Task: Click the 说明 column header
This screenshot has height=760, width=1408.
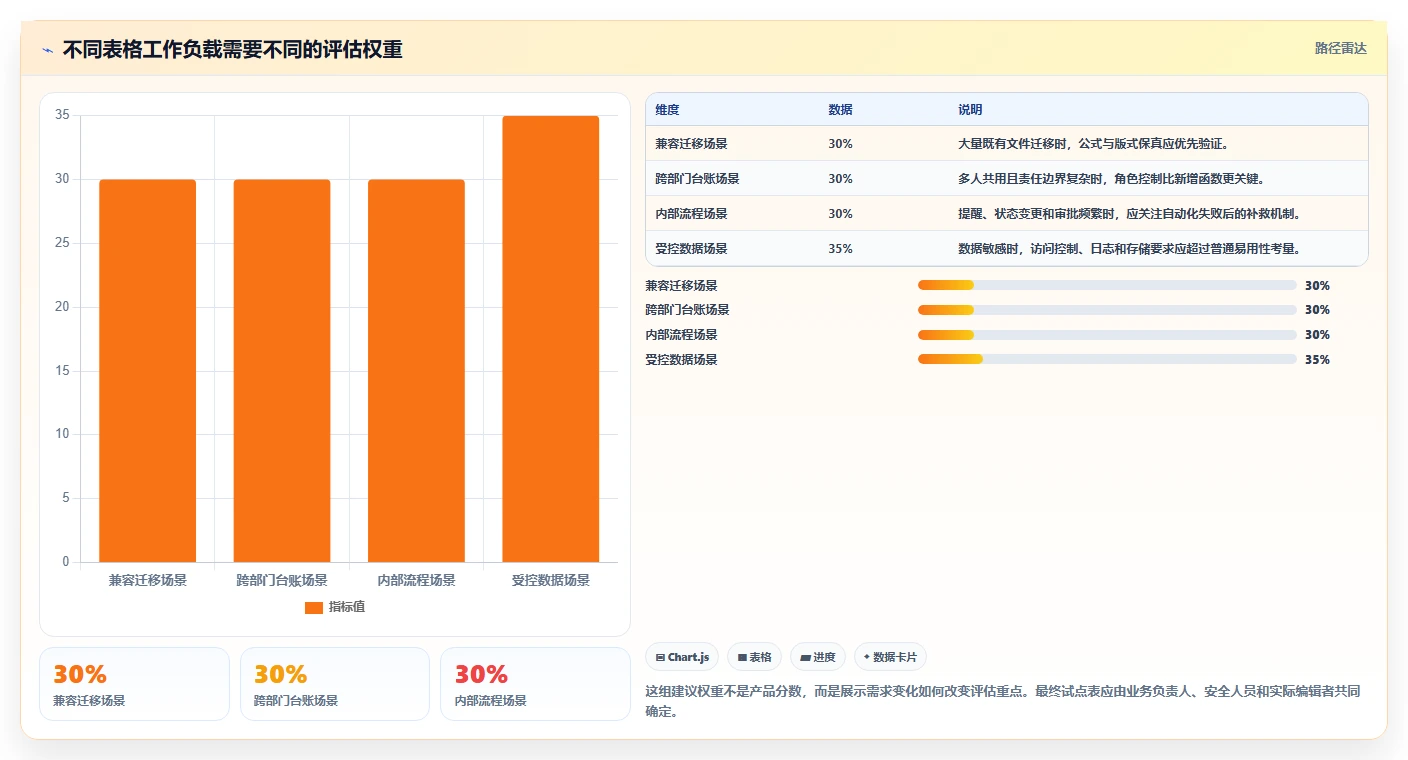Action: pyautogui.click(x=970, y=110)
